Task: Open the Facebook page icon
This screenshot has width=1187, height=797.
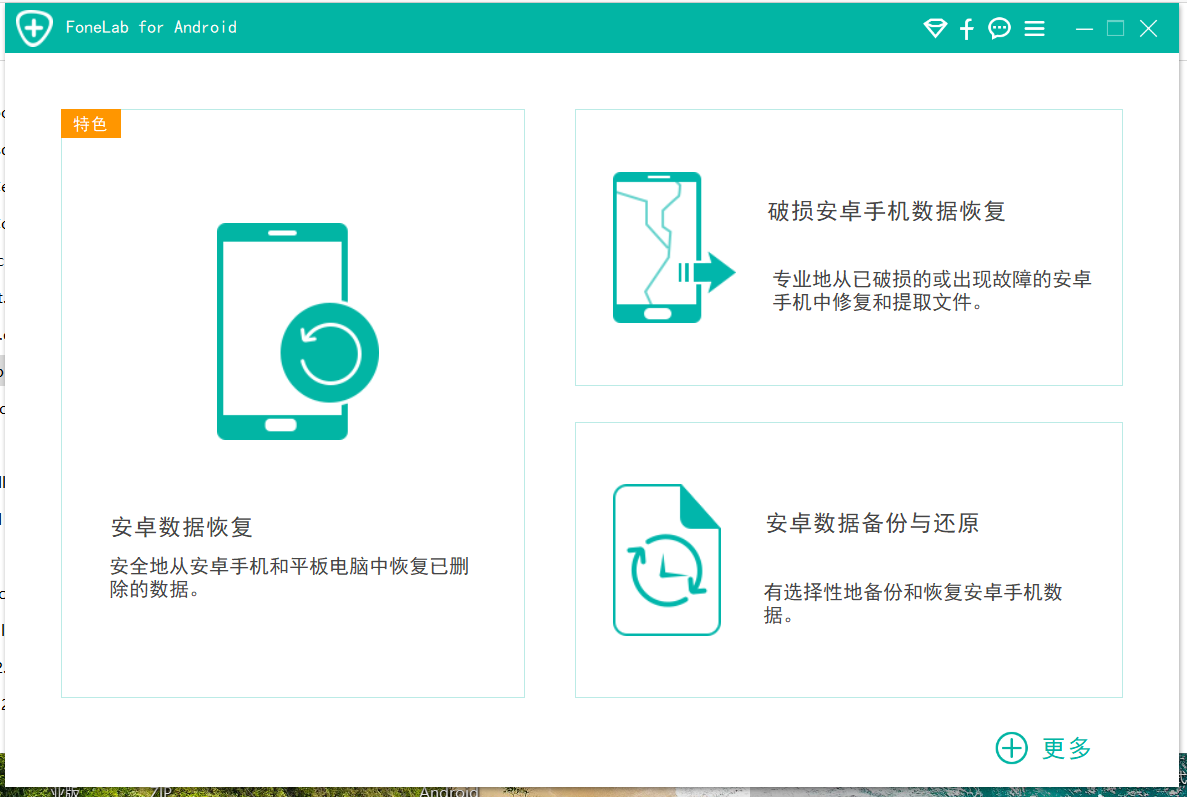Action: 967,29
